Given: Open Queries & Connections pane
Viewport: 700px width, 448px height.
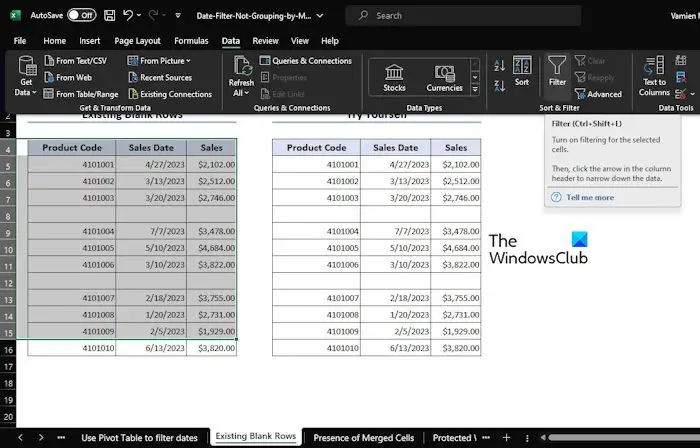Looking at the screenshot, I should tap(306, 61).
